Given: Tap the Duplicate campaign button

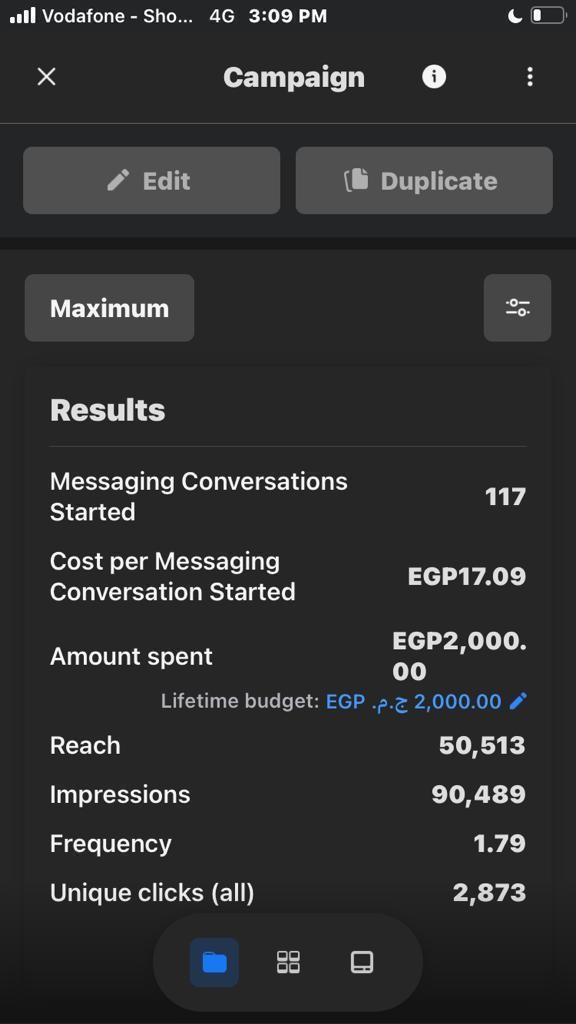Looking at the screenshot, I should tap(424, 180).
